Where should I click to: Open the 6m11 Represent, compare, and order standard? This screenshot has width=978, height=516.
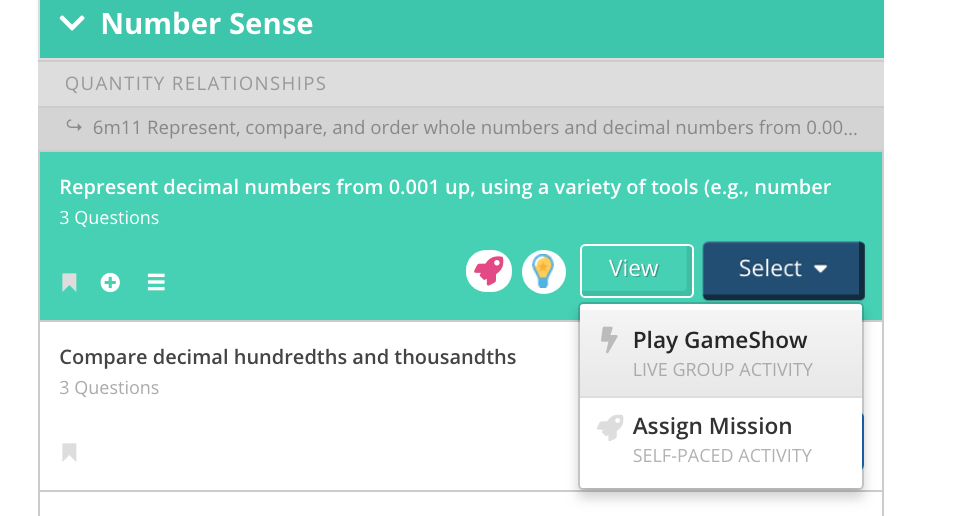474,128
